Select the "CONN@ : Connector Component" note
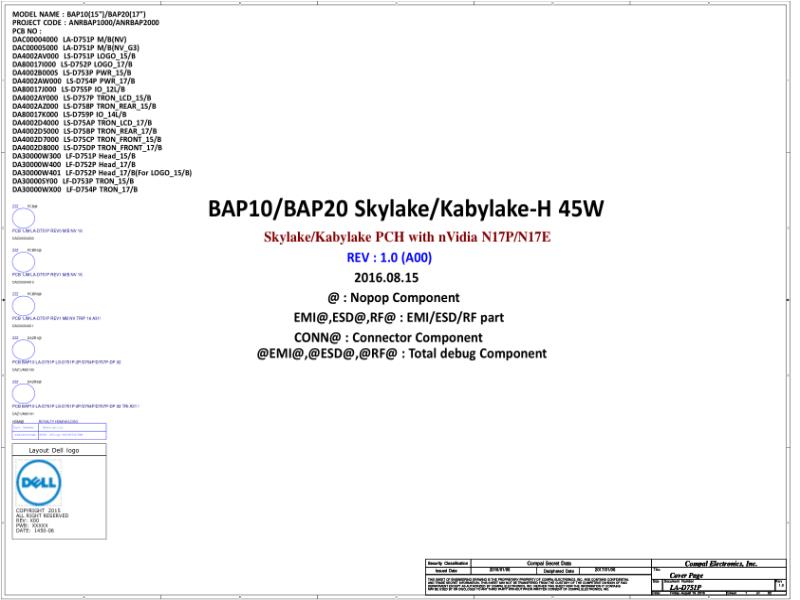800x600 pixels. click(x=388, y=337)
